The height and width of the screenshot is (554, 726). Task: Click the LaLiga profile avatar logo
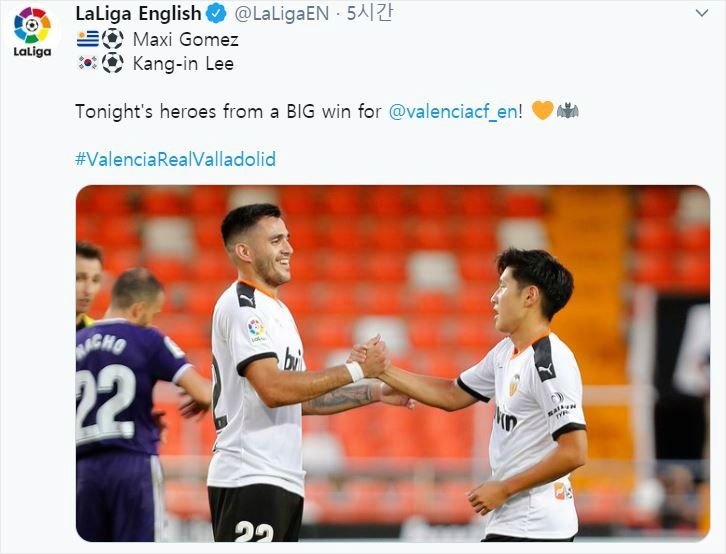pyautogui.click(x=32, y=31)
